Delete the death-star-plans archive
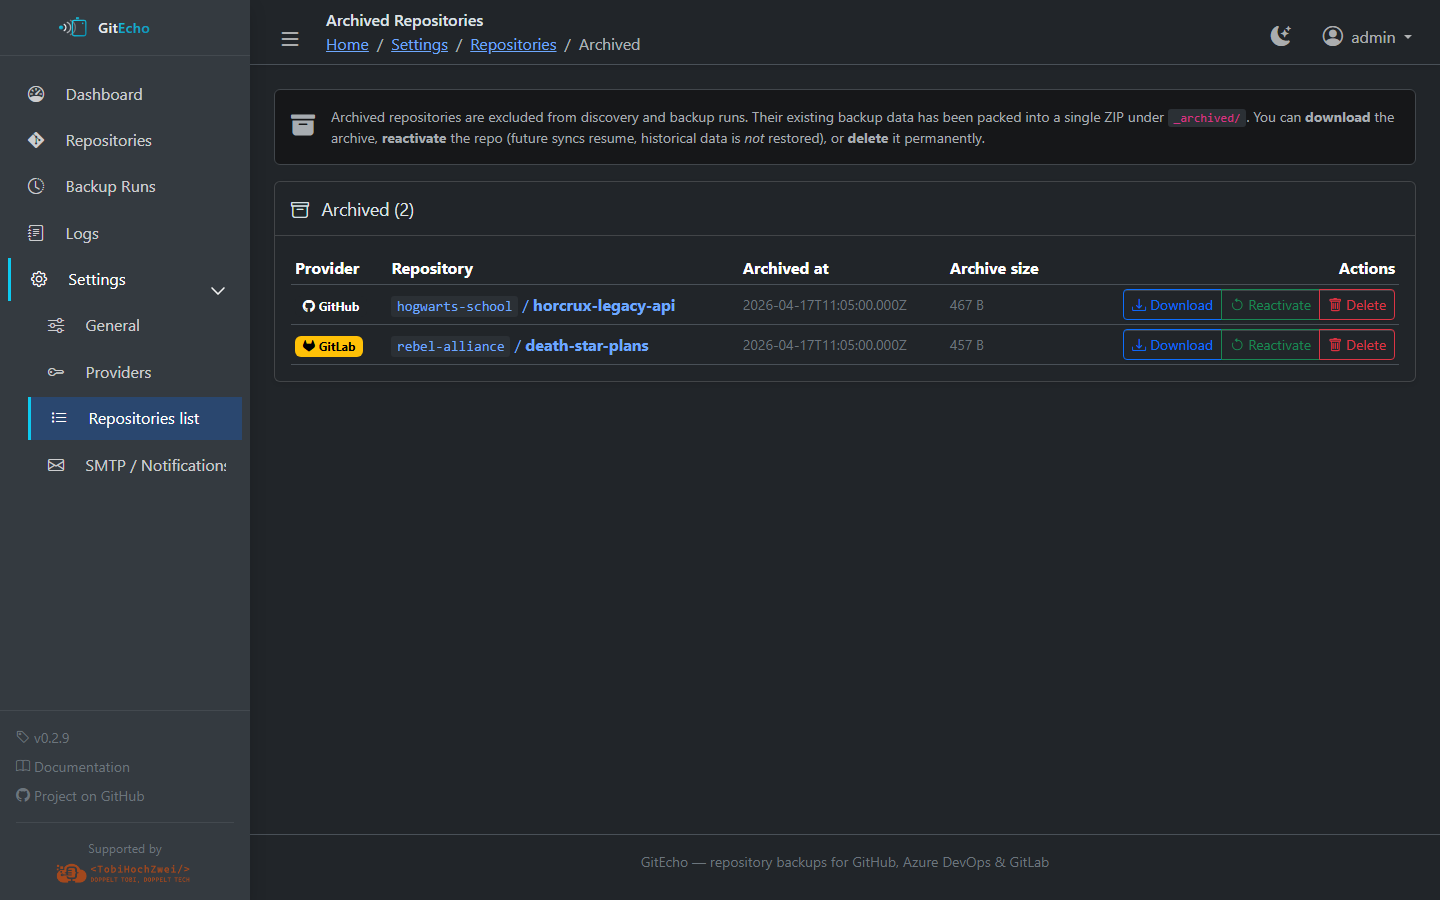 pyautogui.click(x=1357, y=346)
